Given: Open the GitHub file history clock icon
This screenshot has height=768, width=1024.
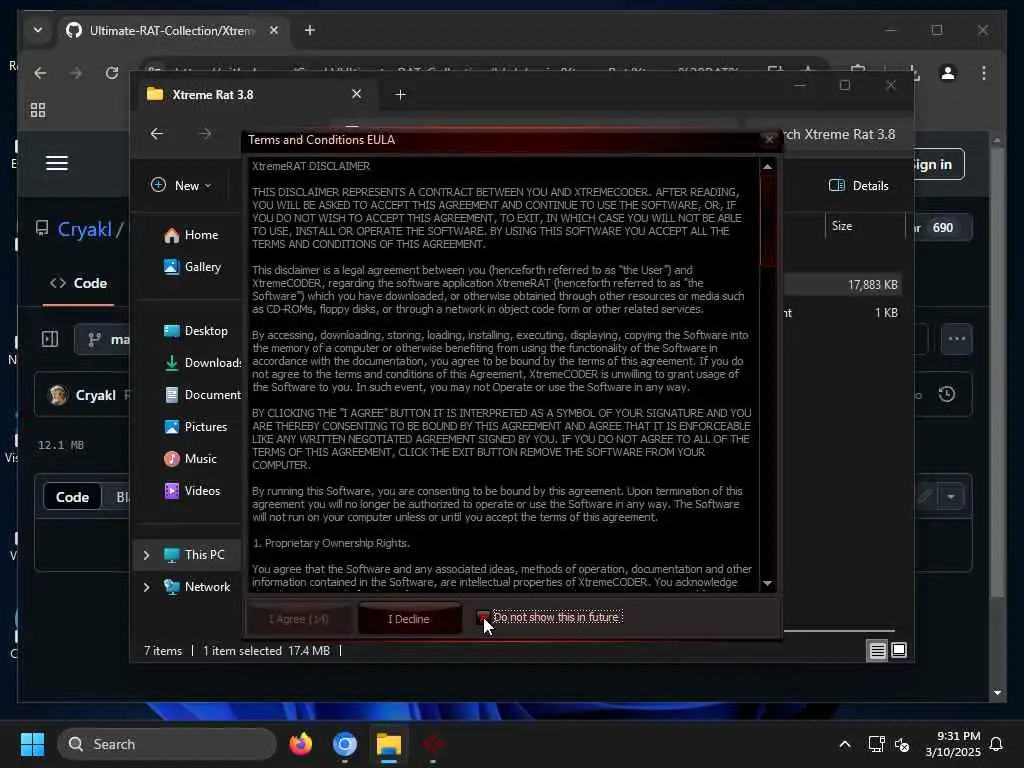Looking at the screenshot, I should pyautogui.click(x=947, y=394).
